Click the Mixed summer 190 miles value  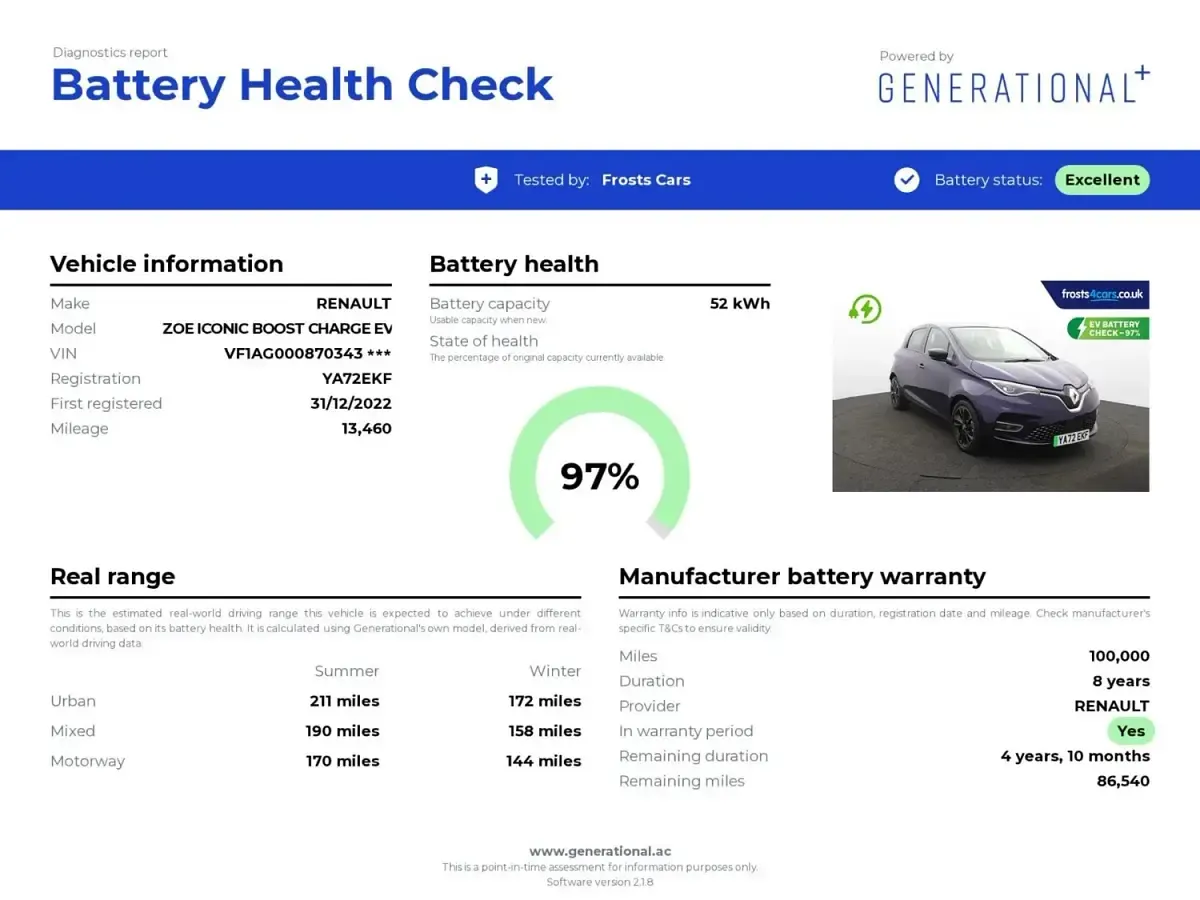pos(343,731)
